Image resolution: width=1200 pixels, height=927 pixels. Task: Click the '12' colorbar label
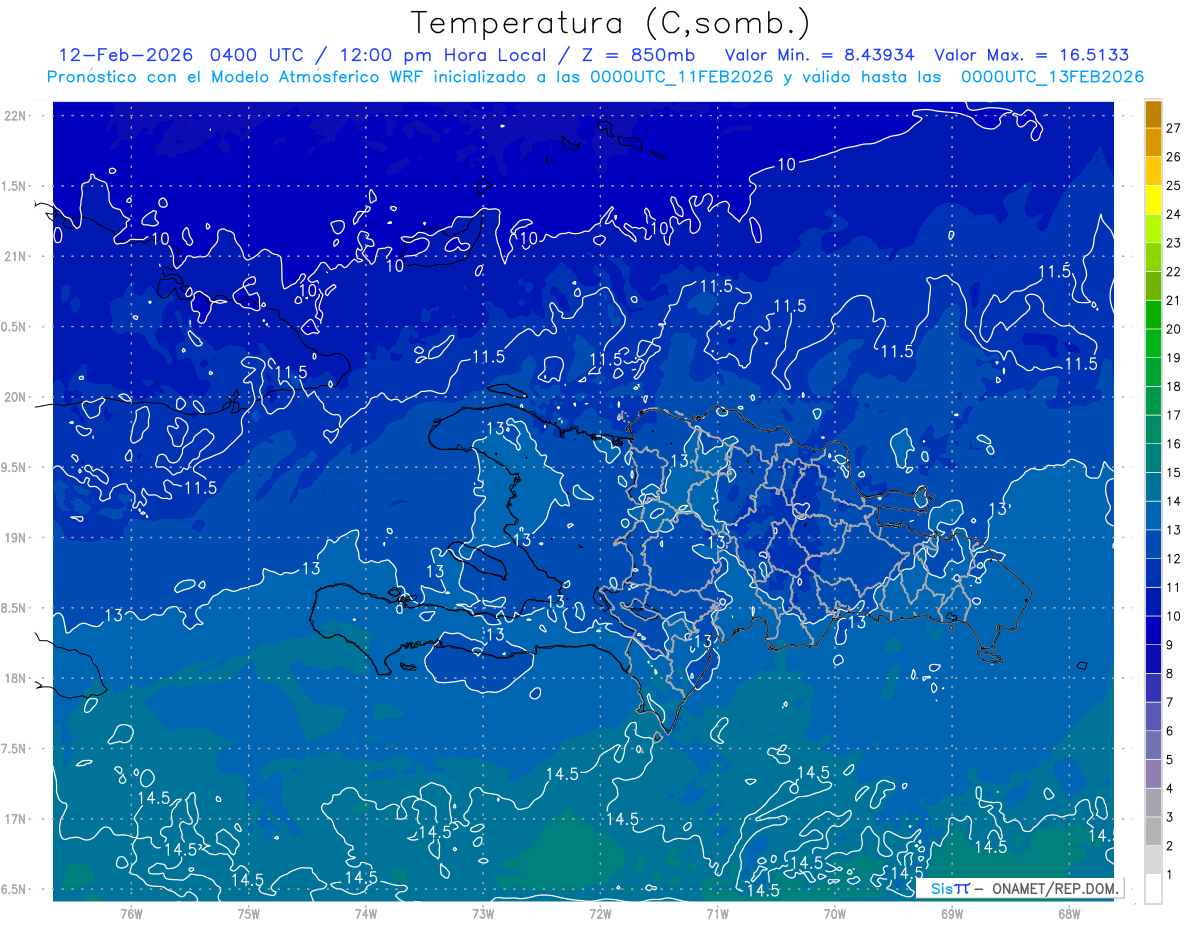pos(1173,559)
